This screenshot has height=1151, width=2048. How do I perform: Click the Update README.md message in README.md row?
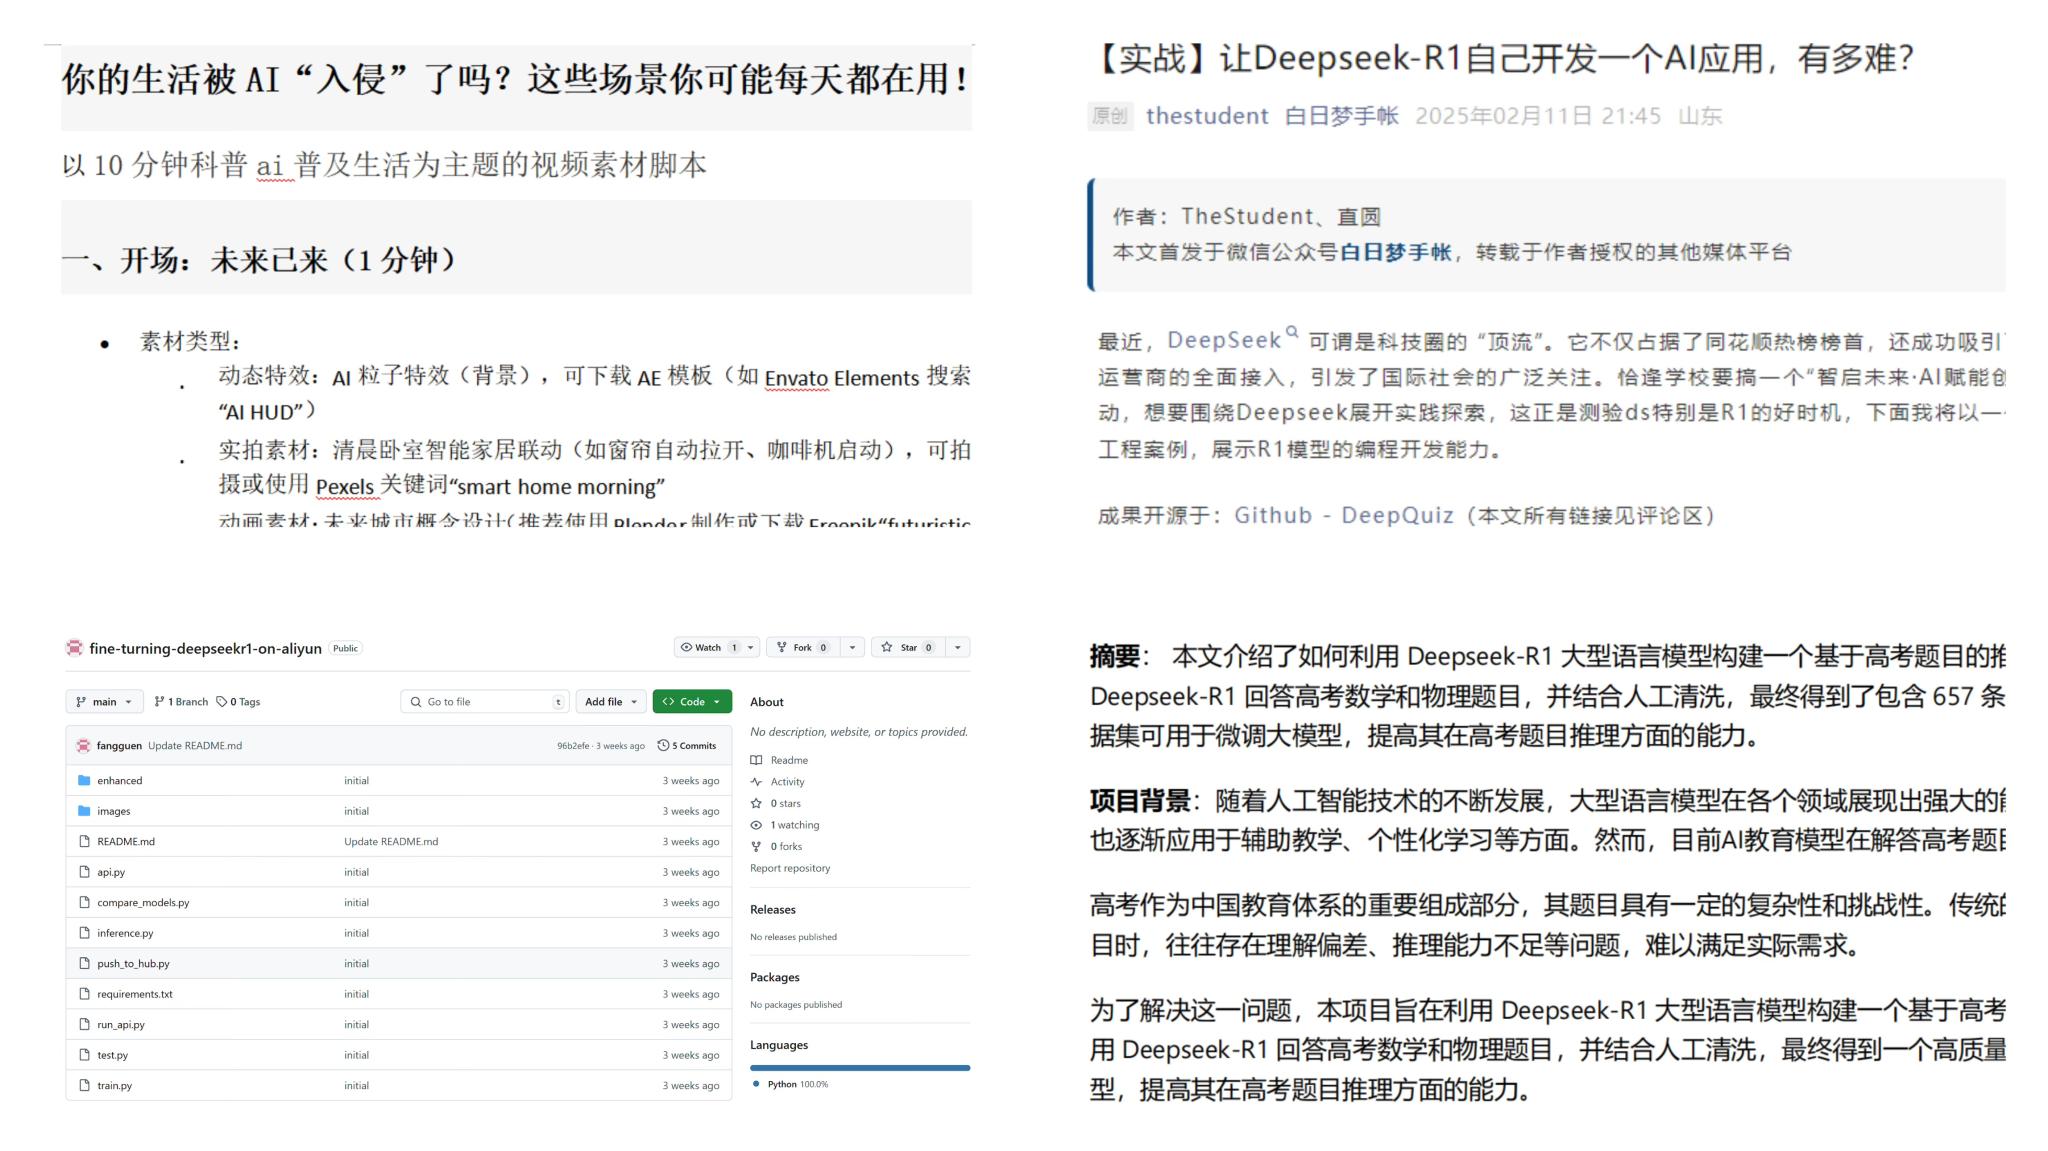[x=391, y=842]
